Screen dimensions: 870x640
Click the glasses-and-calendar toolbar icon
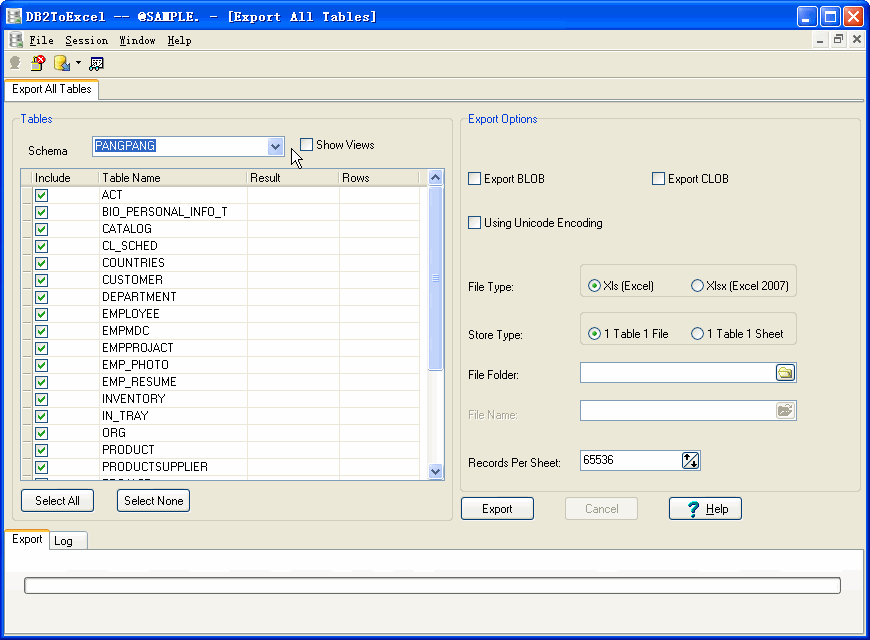pyautogui.click(x=96, y=64)
